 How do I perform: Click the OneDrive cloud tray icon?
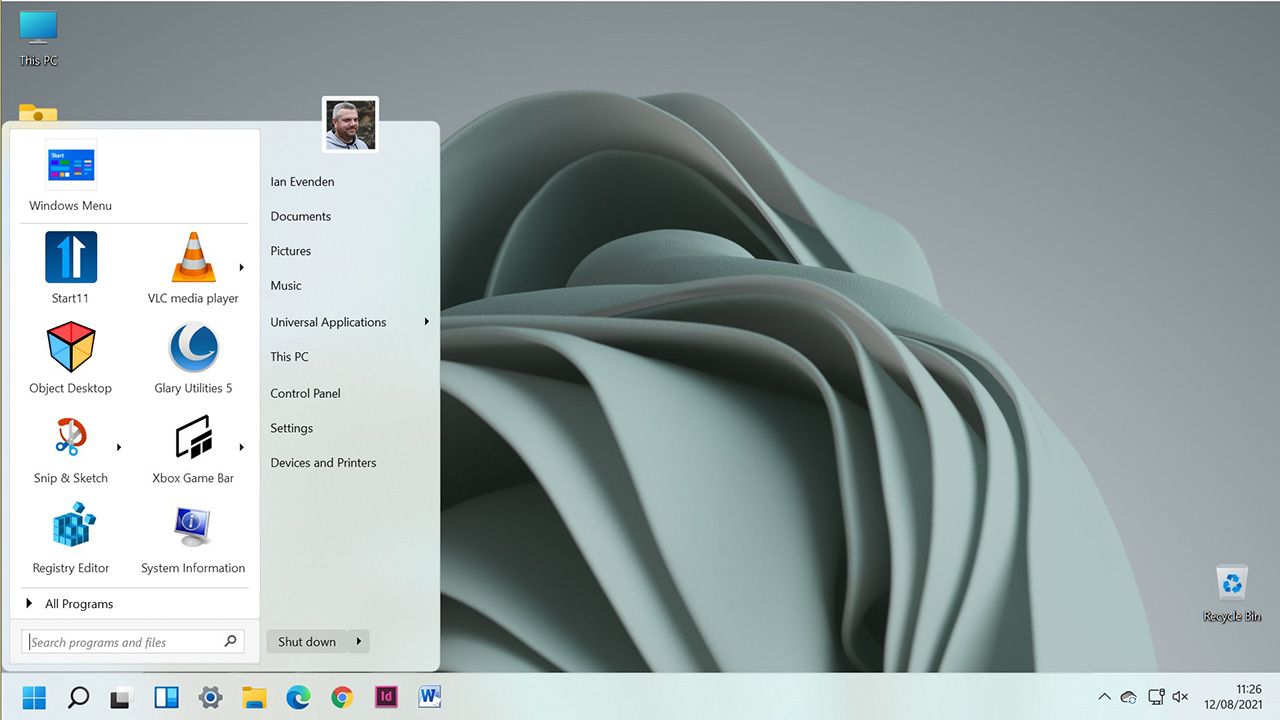click(x=1129, y=697)
